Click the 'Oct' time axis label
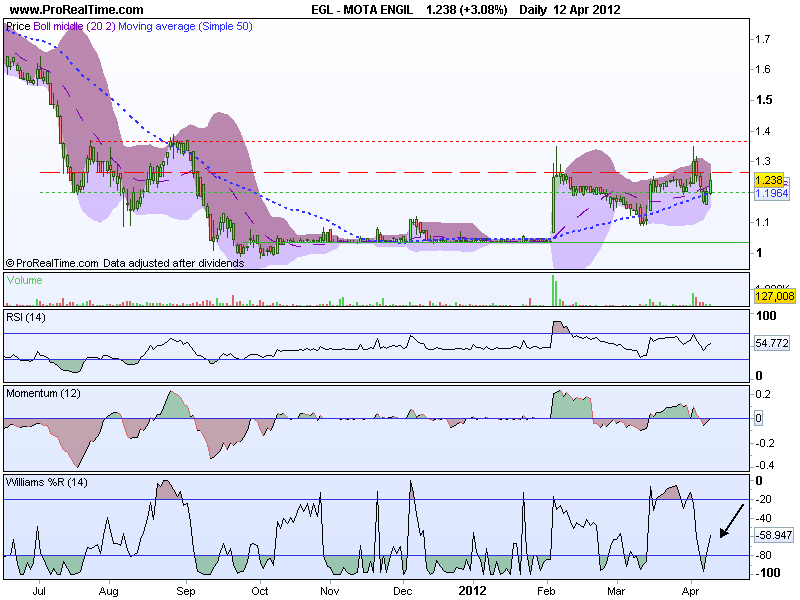Screen dimensions: 800x600 click(260, 591)
